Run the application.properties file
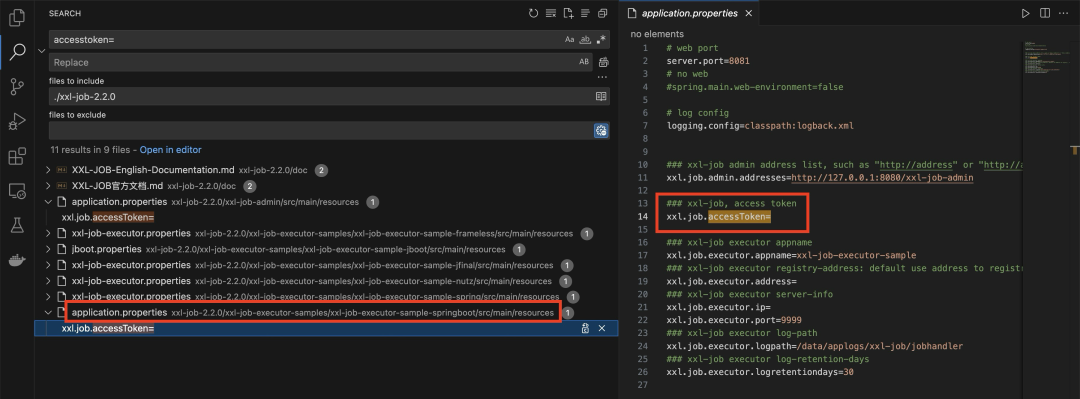The image size is (1080, 399). pos(1026,13)
